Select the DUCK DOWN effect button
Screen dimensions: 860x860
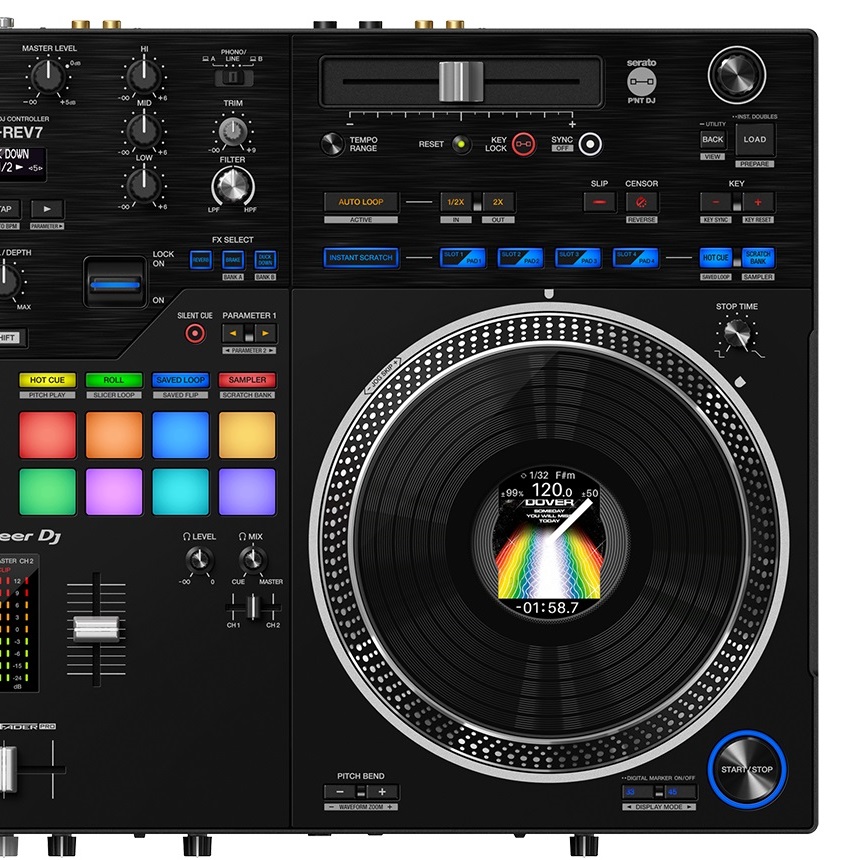(x=265, y=260)
